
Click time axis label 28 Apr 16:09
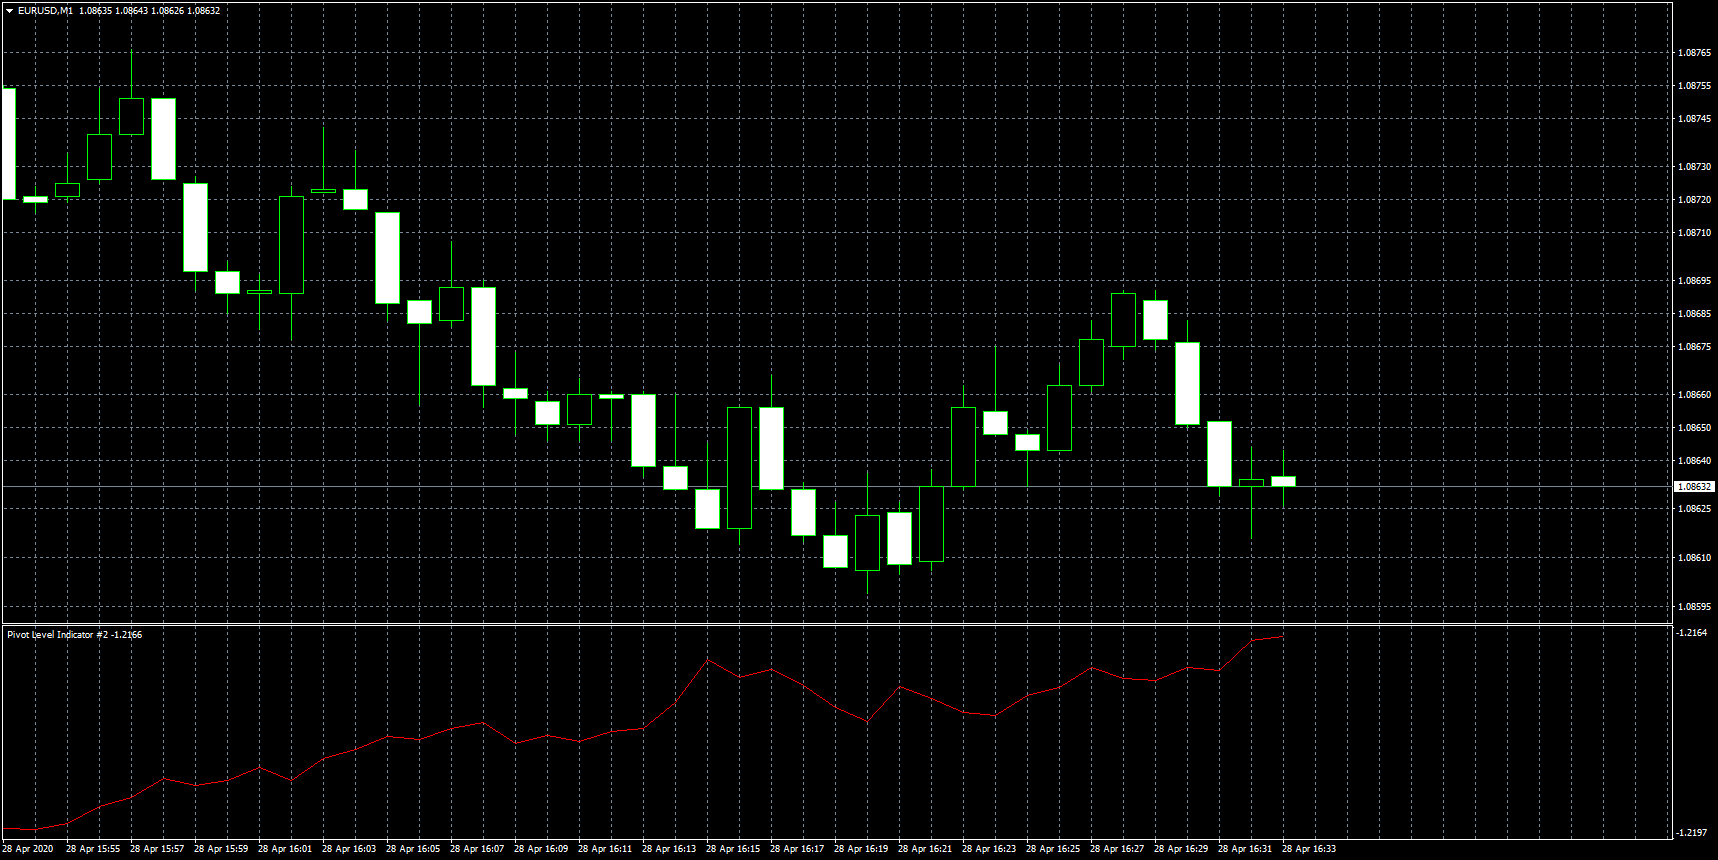pos(541,849)
